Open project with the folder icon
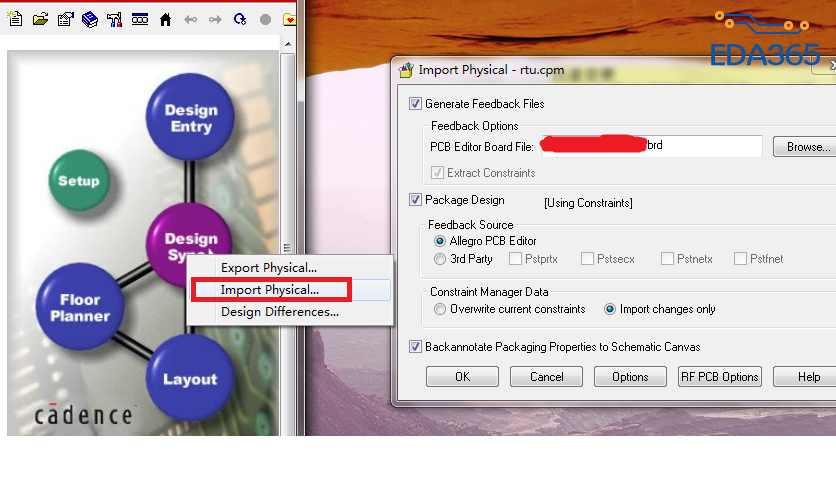Viewport: 836px width, 490px height. [40, 20]
